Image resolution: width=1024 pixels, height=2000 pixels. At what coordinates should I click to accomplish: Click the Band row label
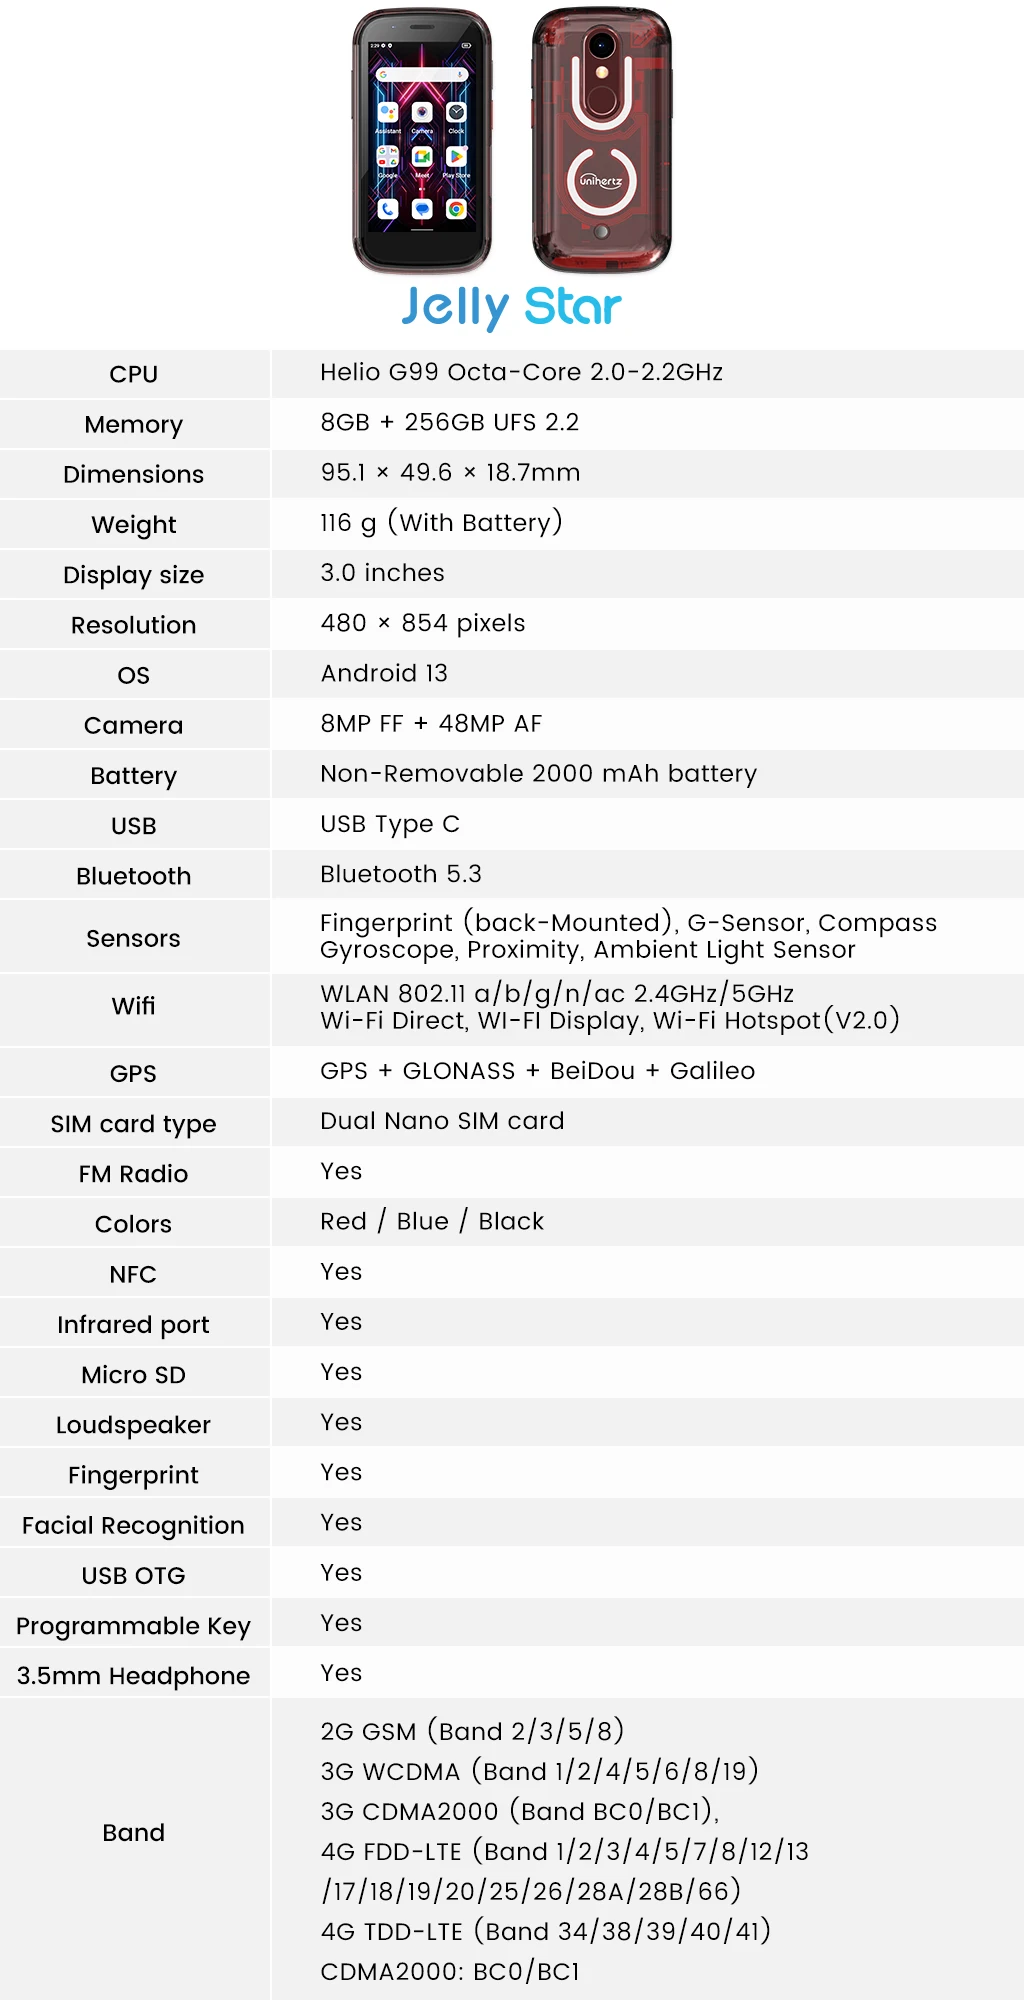[x=134, y=1832]
